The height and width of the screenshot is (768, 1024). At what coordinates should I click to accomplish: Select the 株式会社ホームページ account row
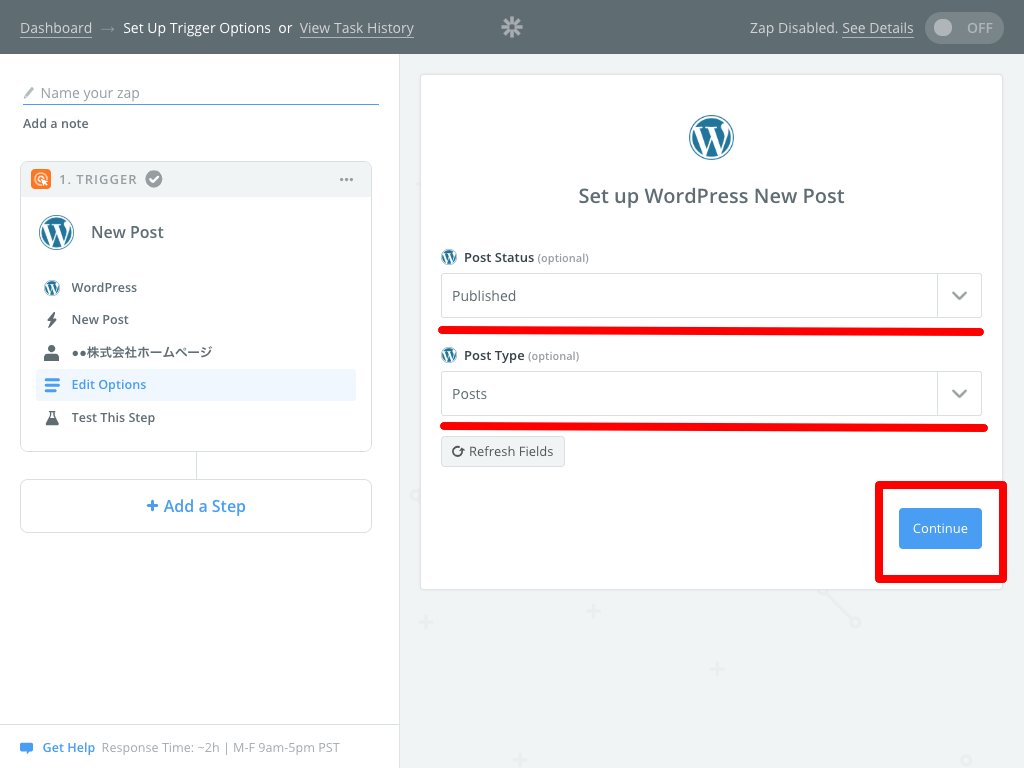coord(196,353)
